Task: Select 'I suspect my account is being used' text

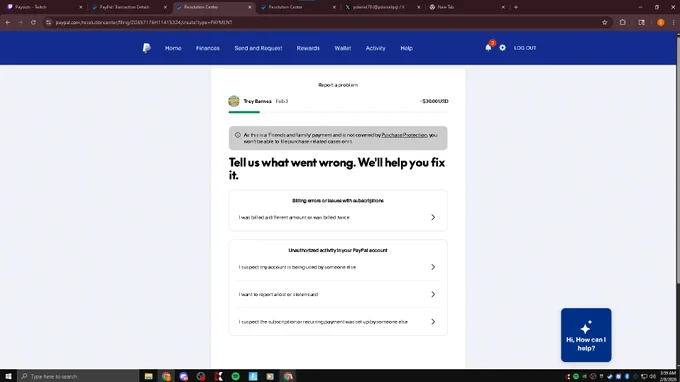Action: [x=297, y=267]
